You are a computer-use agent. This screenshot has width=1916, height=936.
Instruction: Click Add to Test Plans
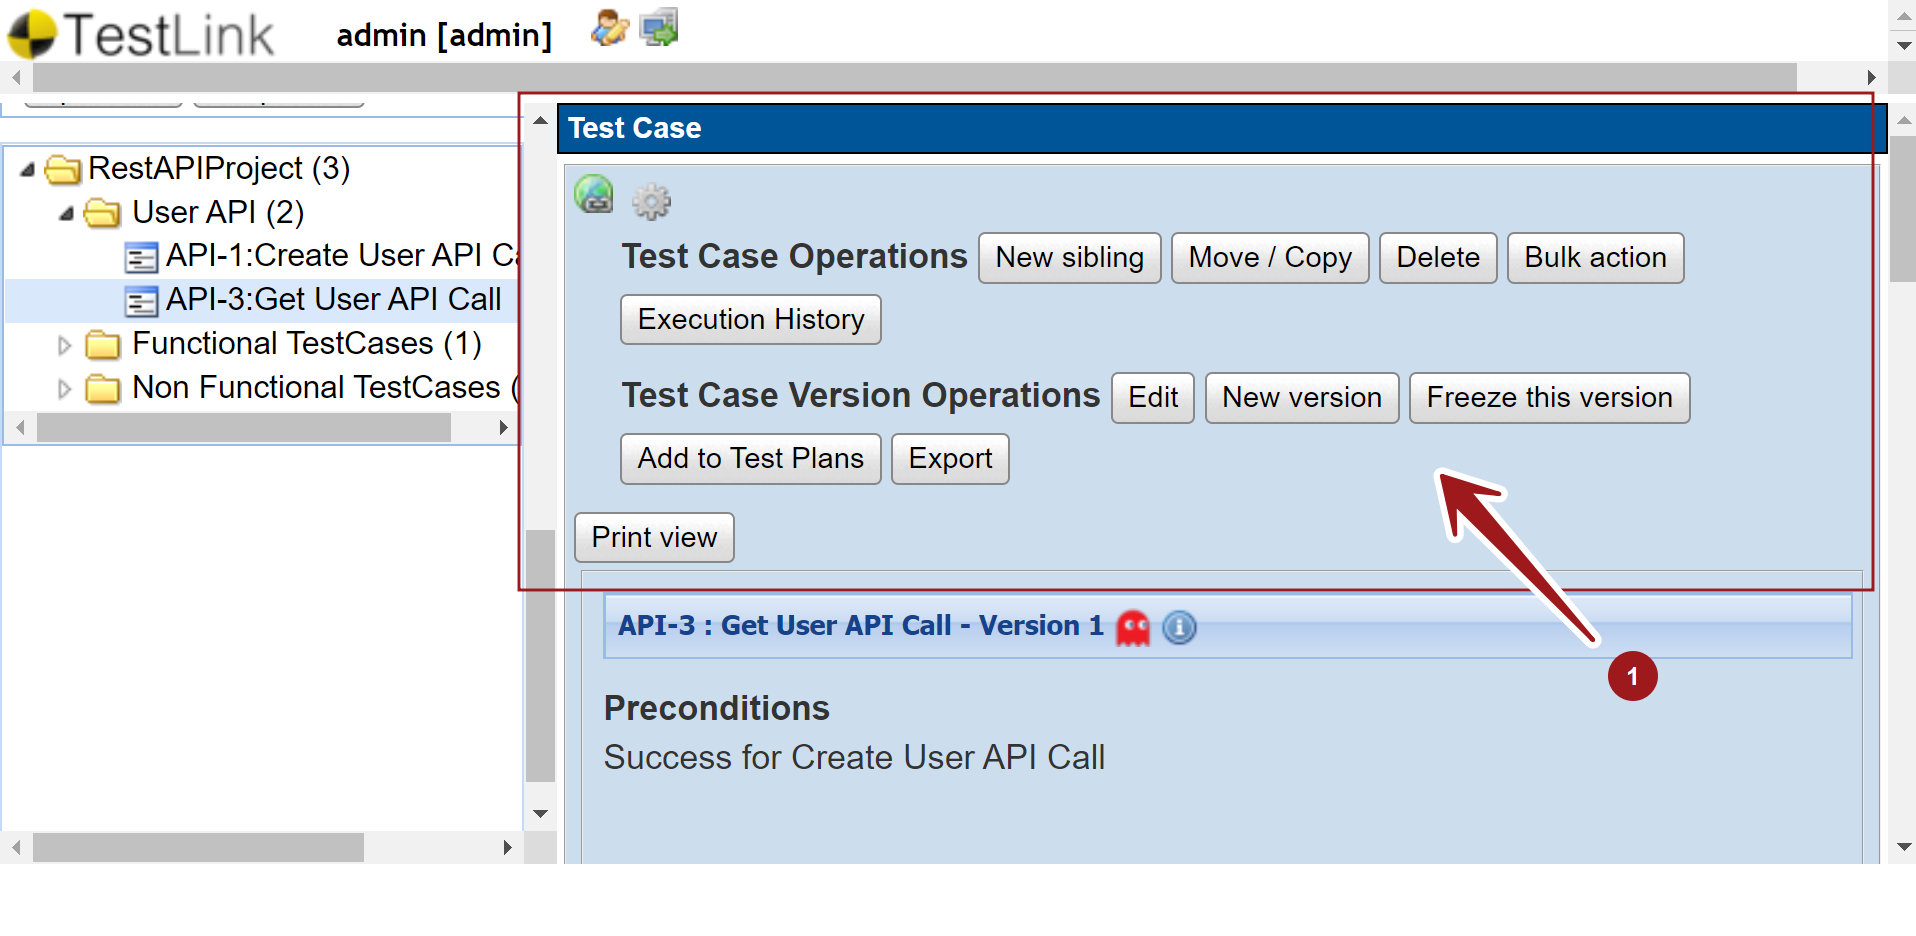[x=750, y=459]
